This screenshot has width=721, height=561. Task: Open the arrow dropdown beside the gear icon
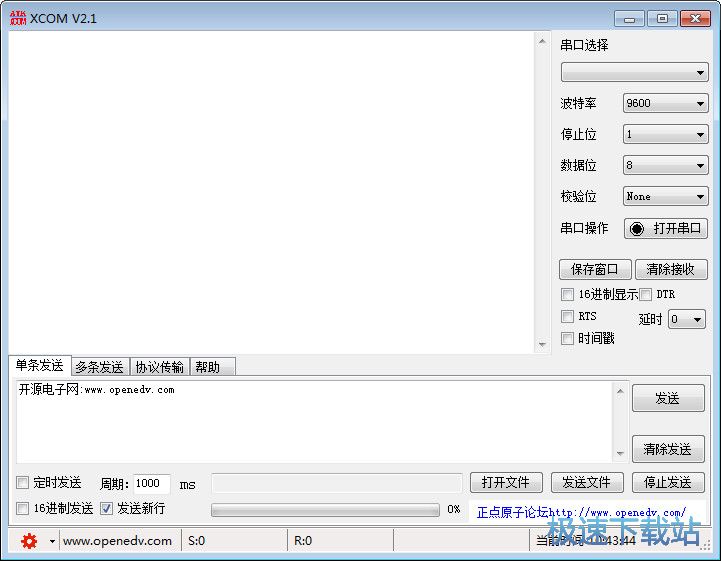tap(52, 541)
